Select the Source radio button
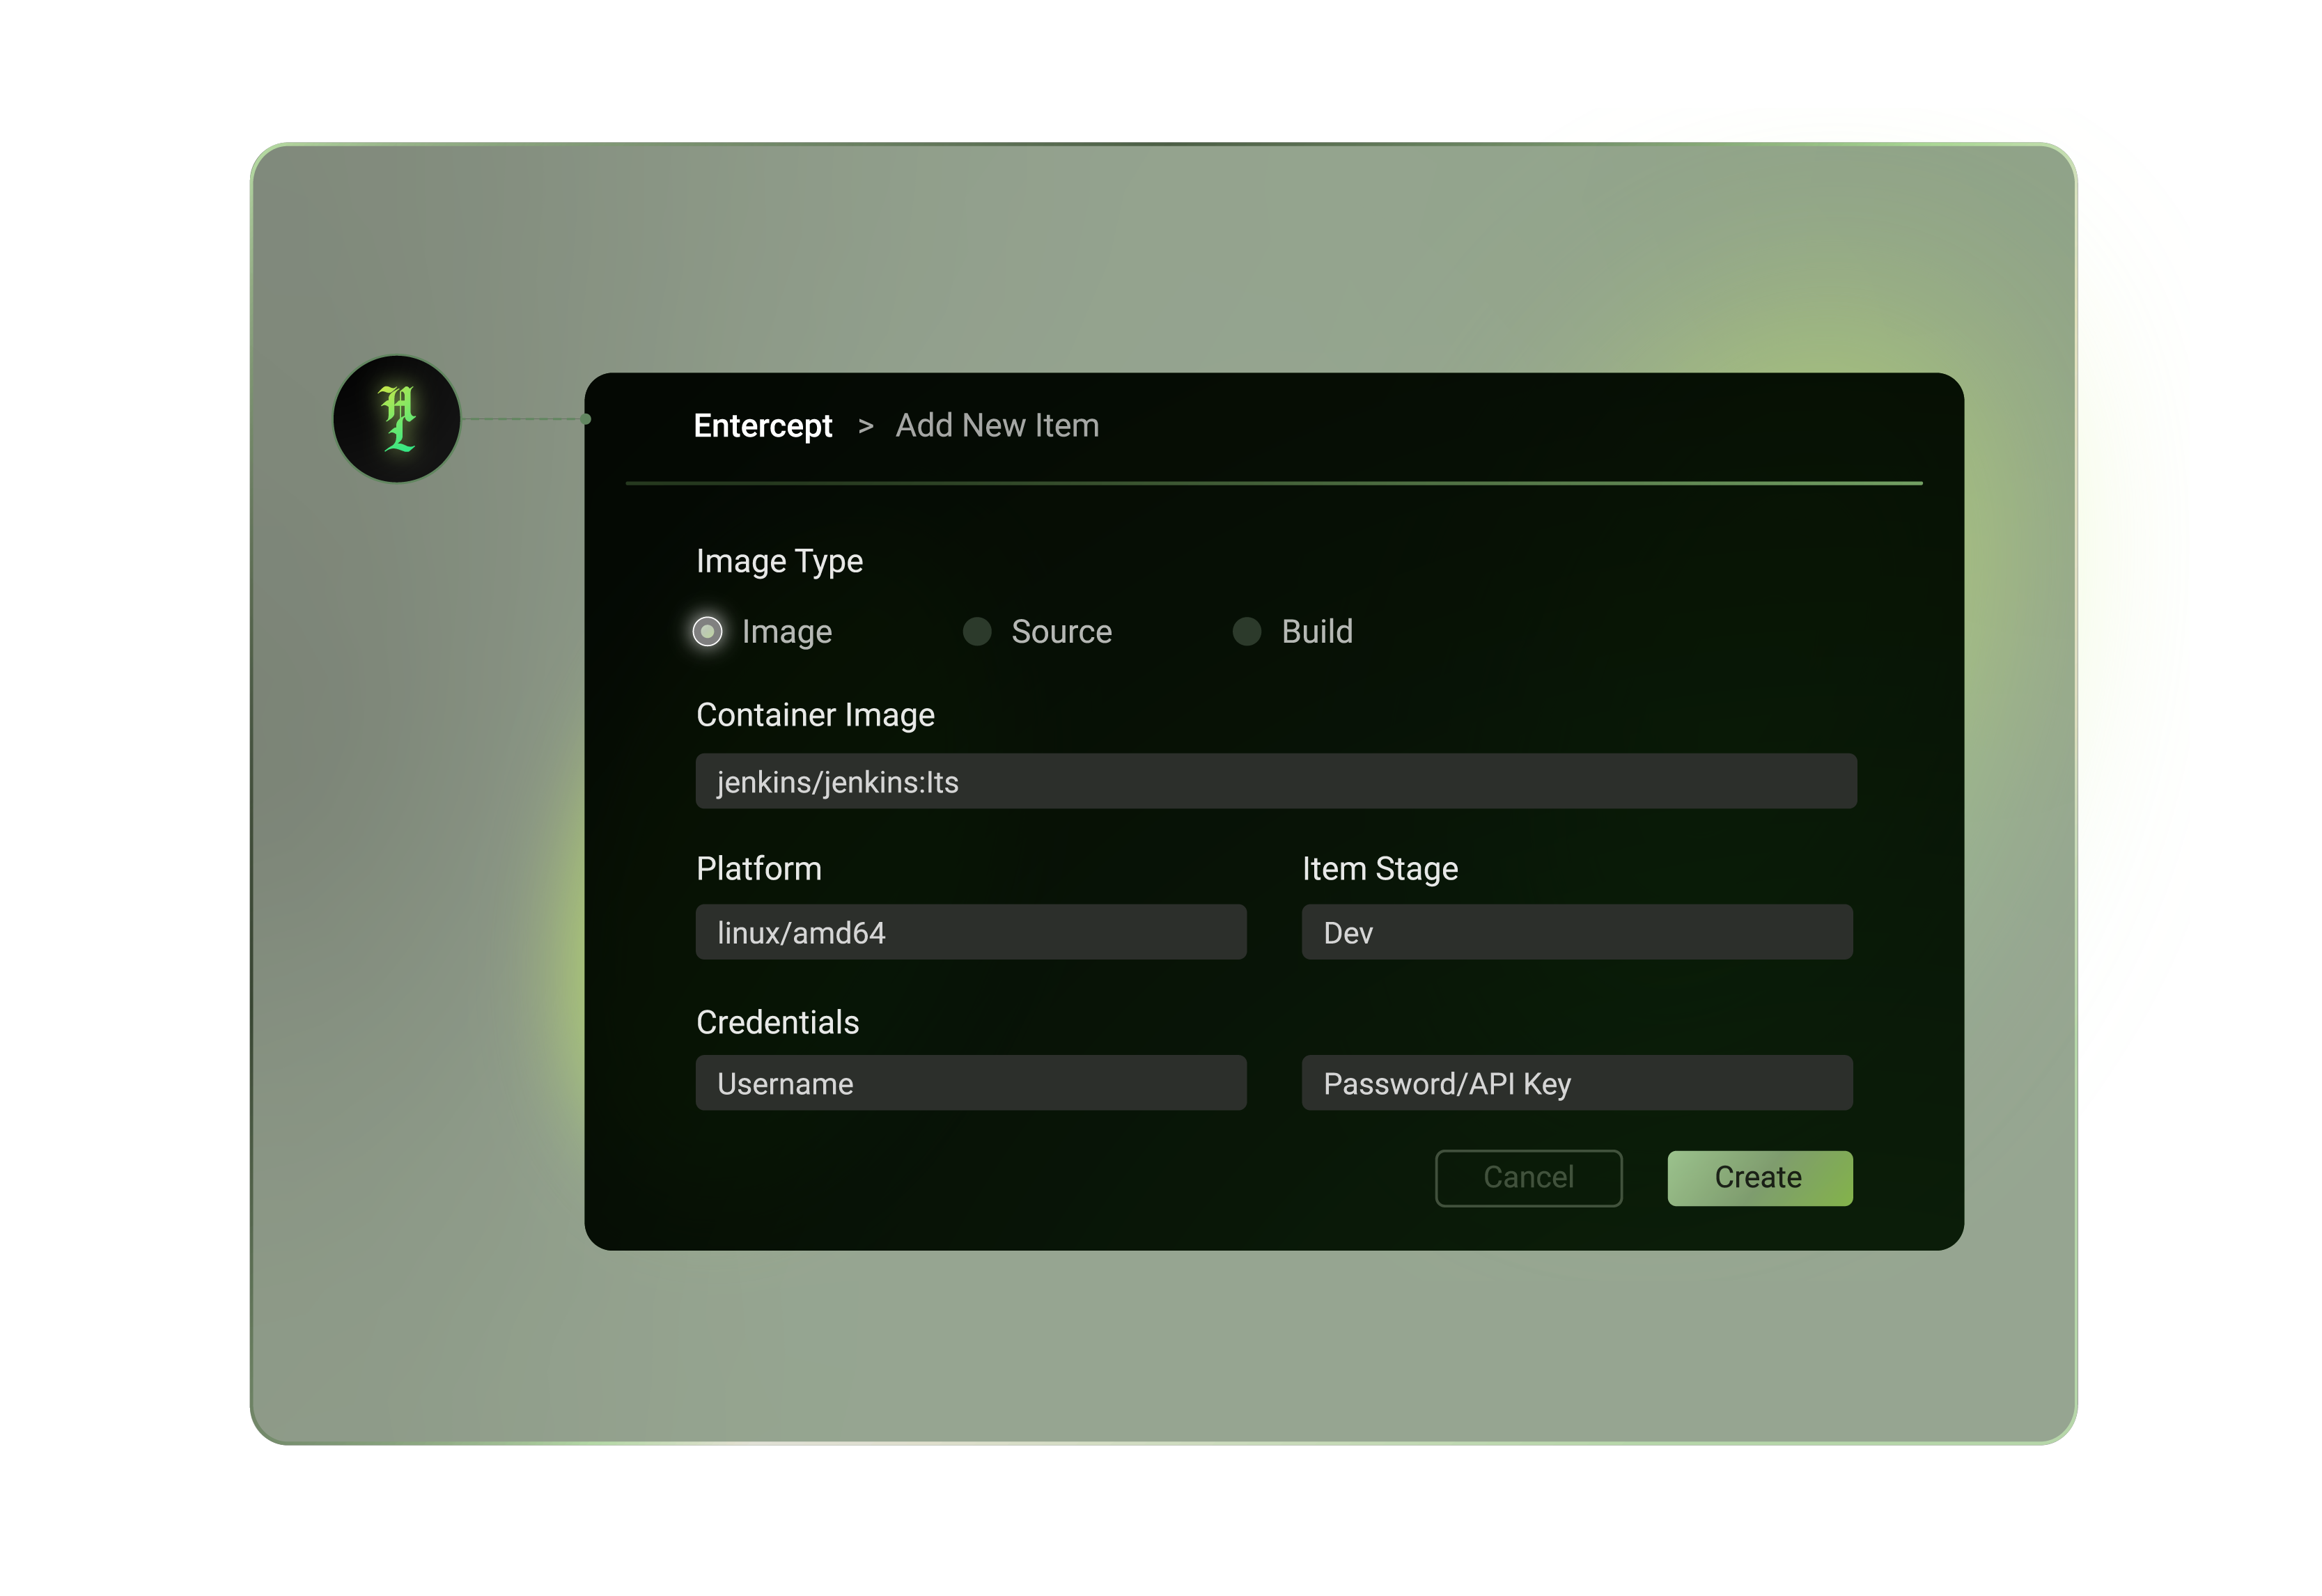 [x=977, y=632]
